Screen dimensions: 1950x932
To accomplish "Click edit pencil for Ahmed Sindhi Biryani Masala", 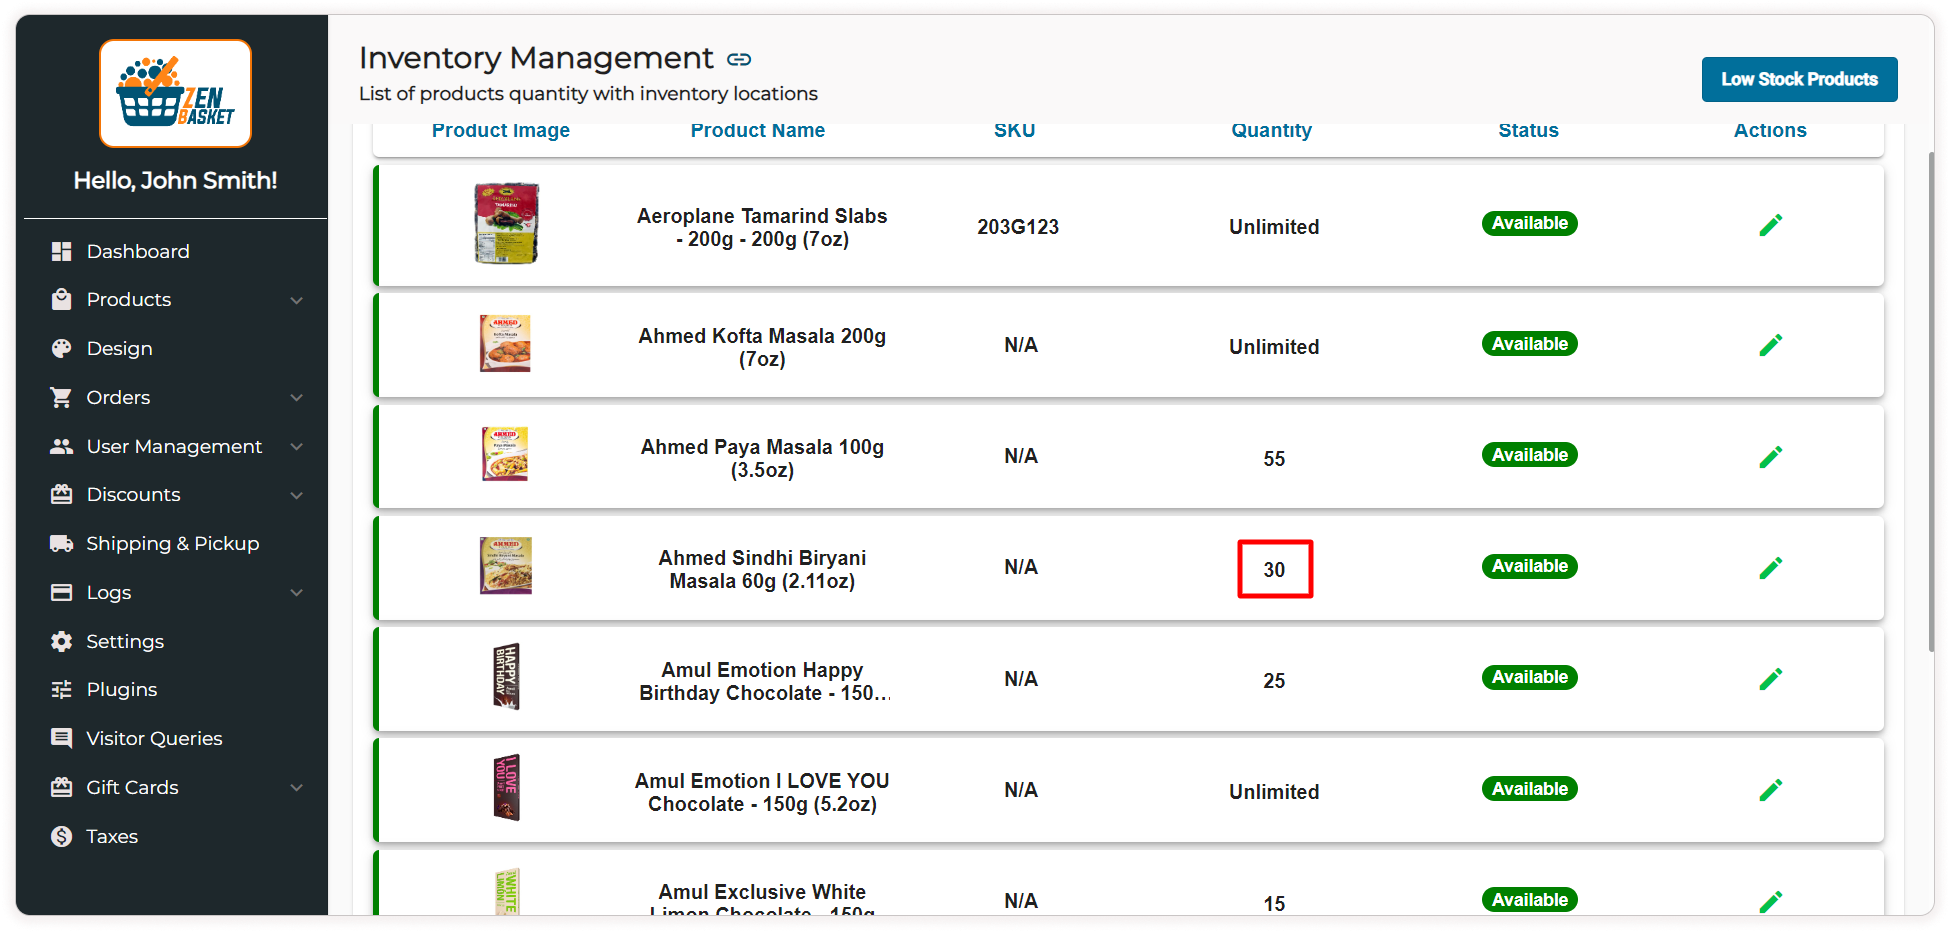I will 1770,568.
